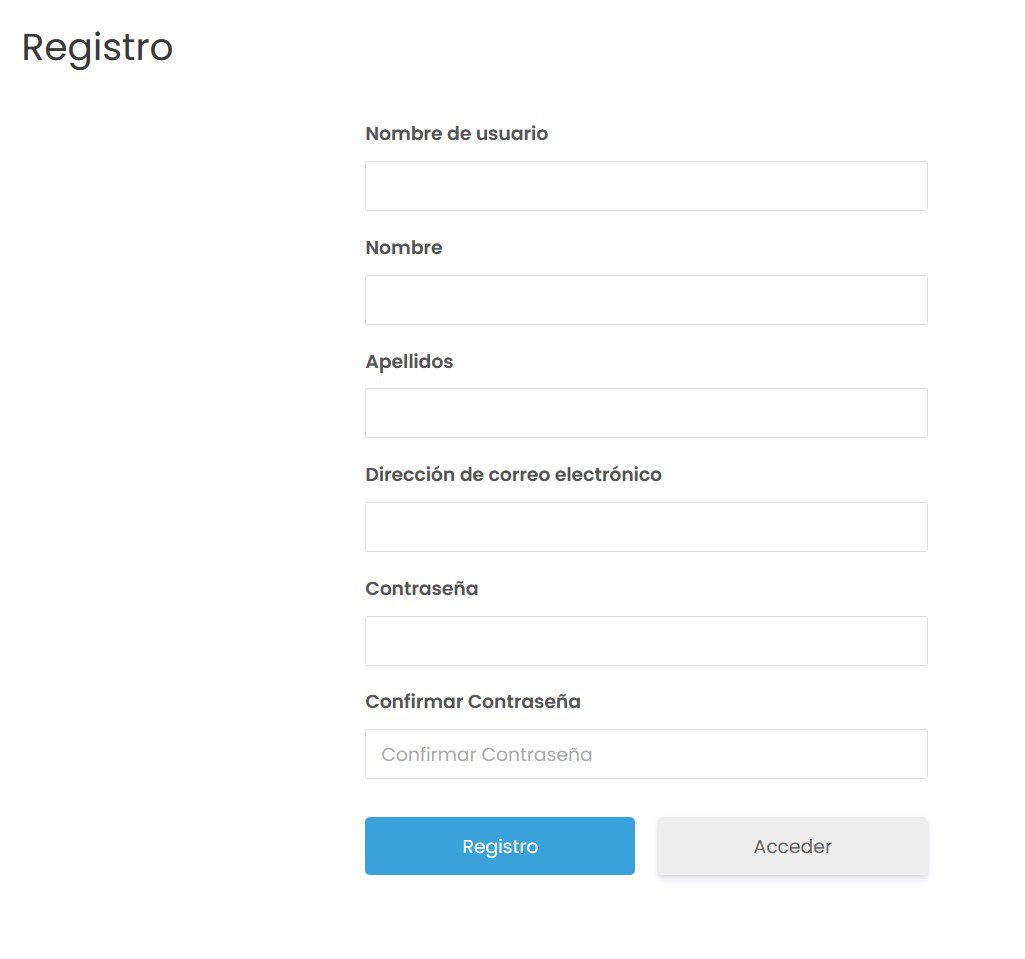This screenshot has height=959, width=1025.
Task: Click the "Apellidos" field label
Action: [409, 361]
